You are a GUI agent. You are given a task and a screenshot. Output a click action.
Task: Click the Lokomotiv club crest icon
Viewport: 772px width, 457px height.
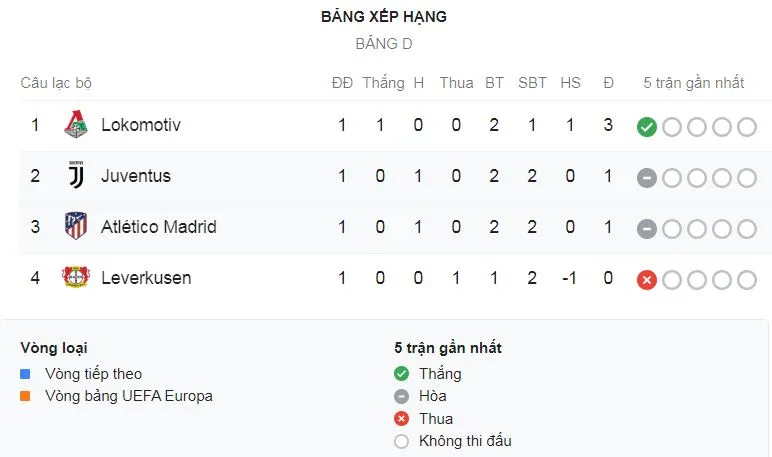tap(76, 125)
